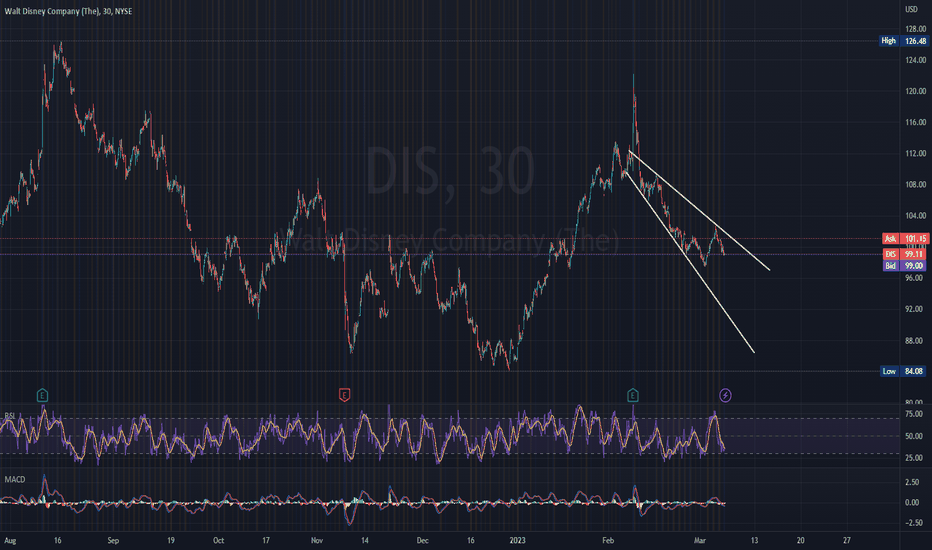The height and width of the screenshot is (550, 932).
Task: Click the 104.00 price axis label
Action: pos(915,215)
